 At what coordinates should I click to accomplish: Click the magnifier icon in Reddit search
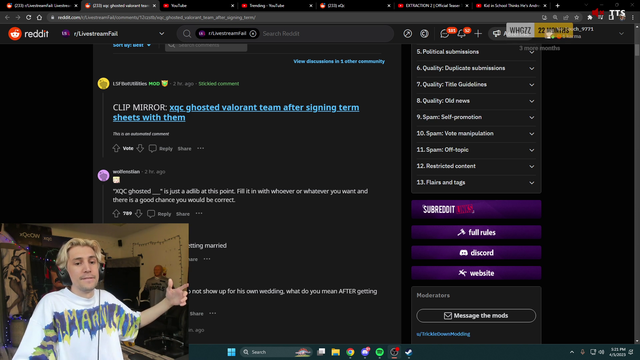pyautogui.click(x=187, y=34)
